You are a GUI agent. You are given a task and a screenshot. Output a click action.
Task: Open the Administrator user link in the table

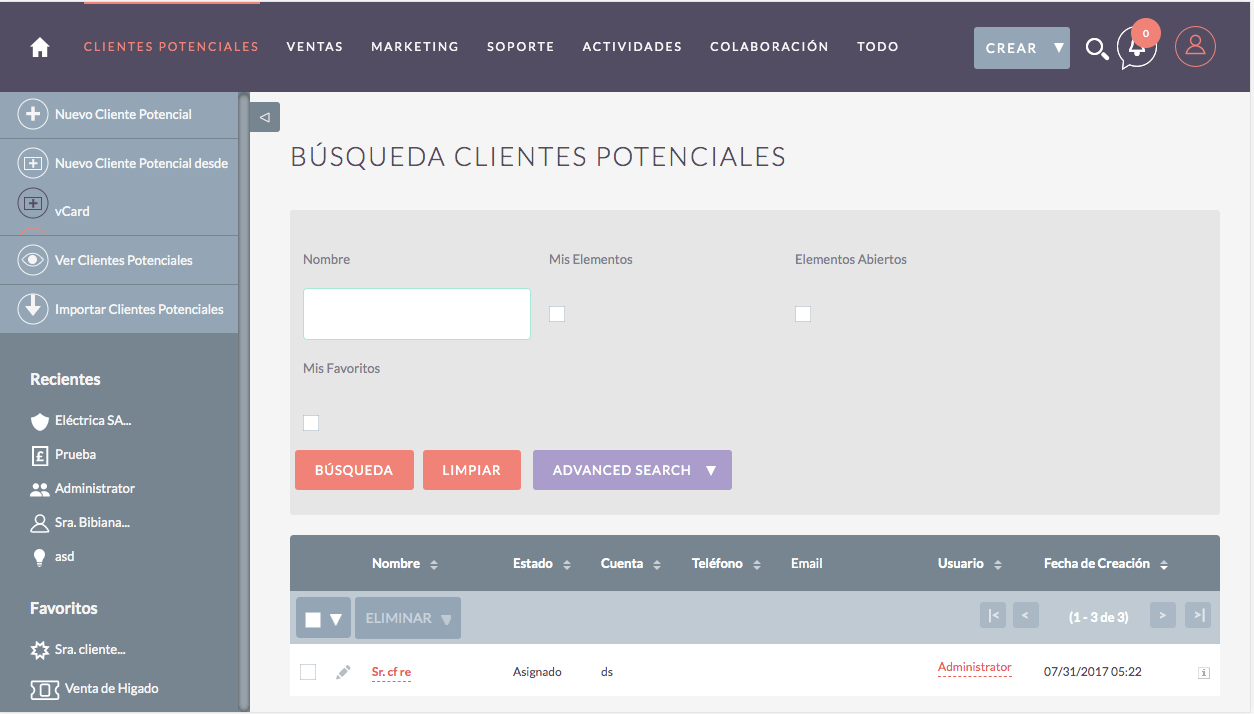(974, 667)
